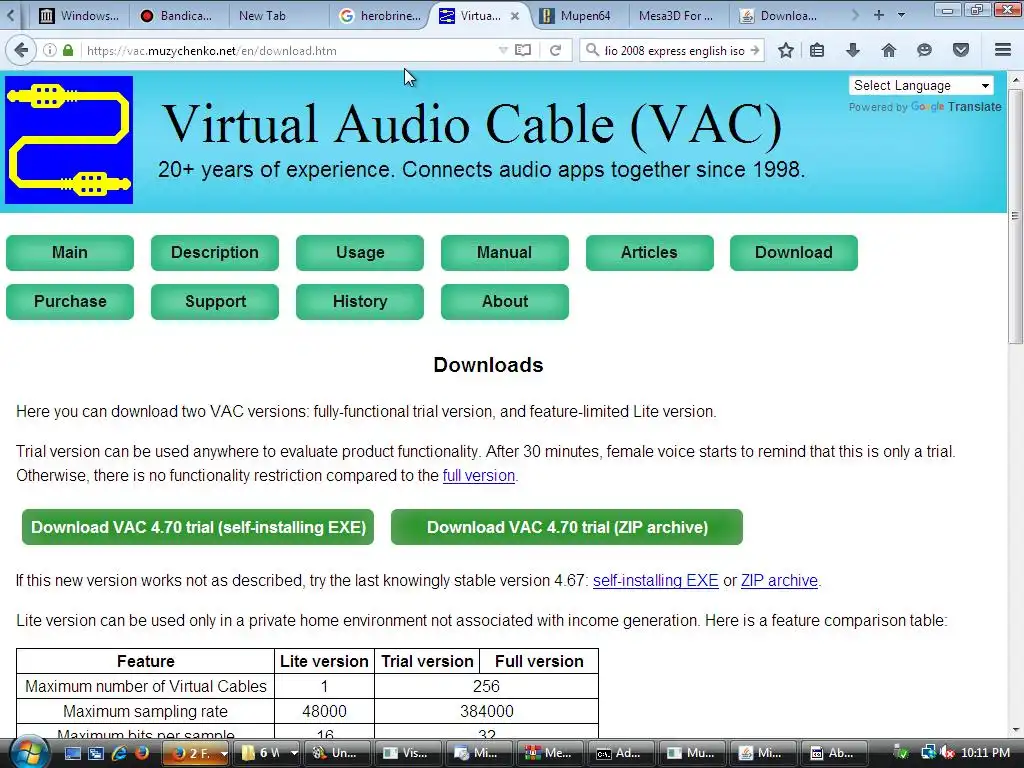The image size is (1024, 768).
Task: Open the Download page button
Action: (x=794, y=253)
